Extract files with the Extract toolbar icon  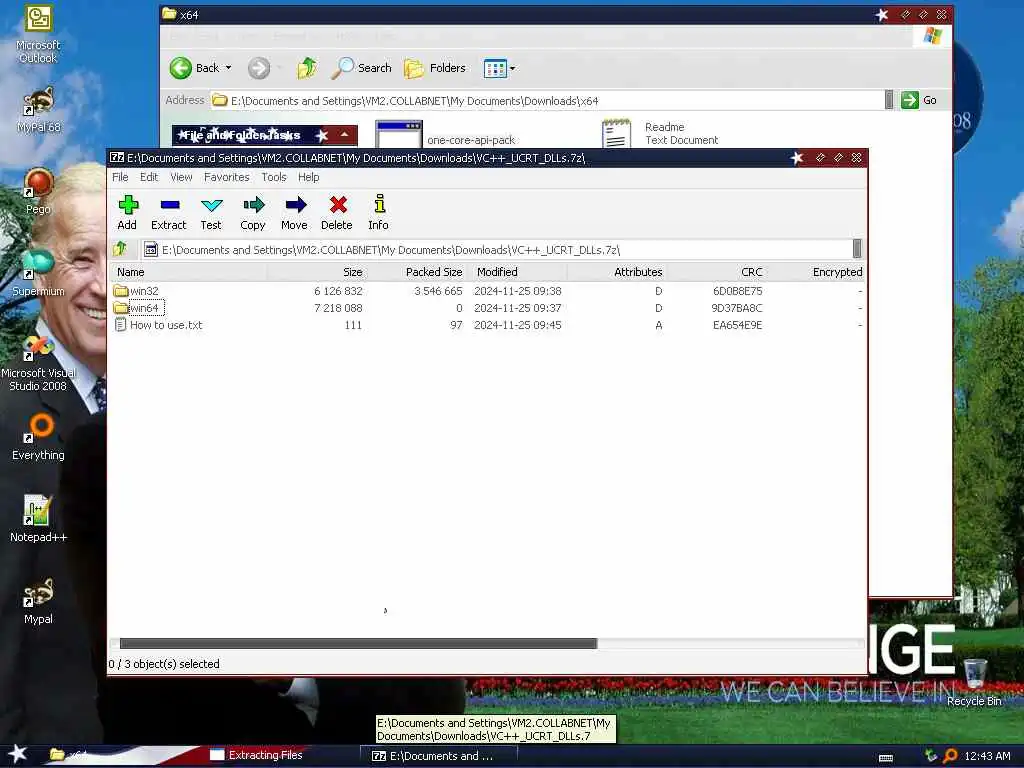pyautogui.click(x=168, y=213)
